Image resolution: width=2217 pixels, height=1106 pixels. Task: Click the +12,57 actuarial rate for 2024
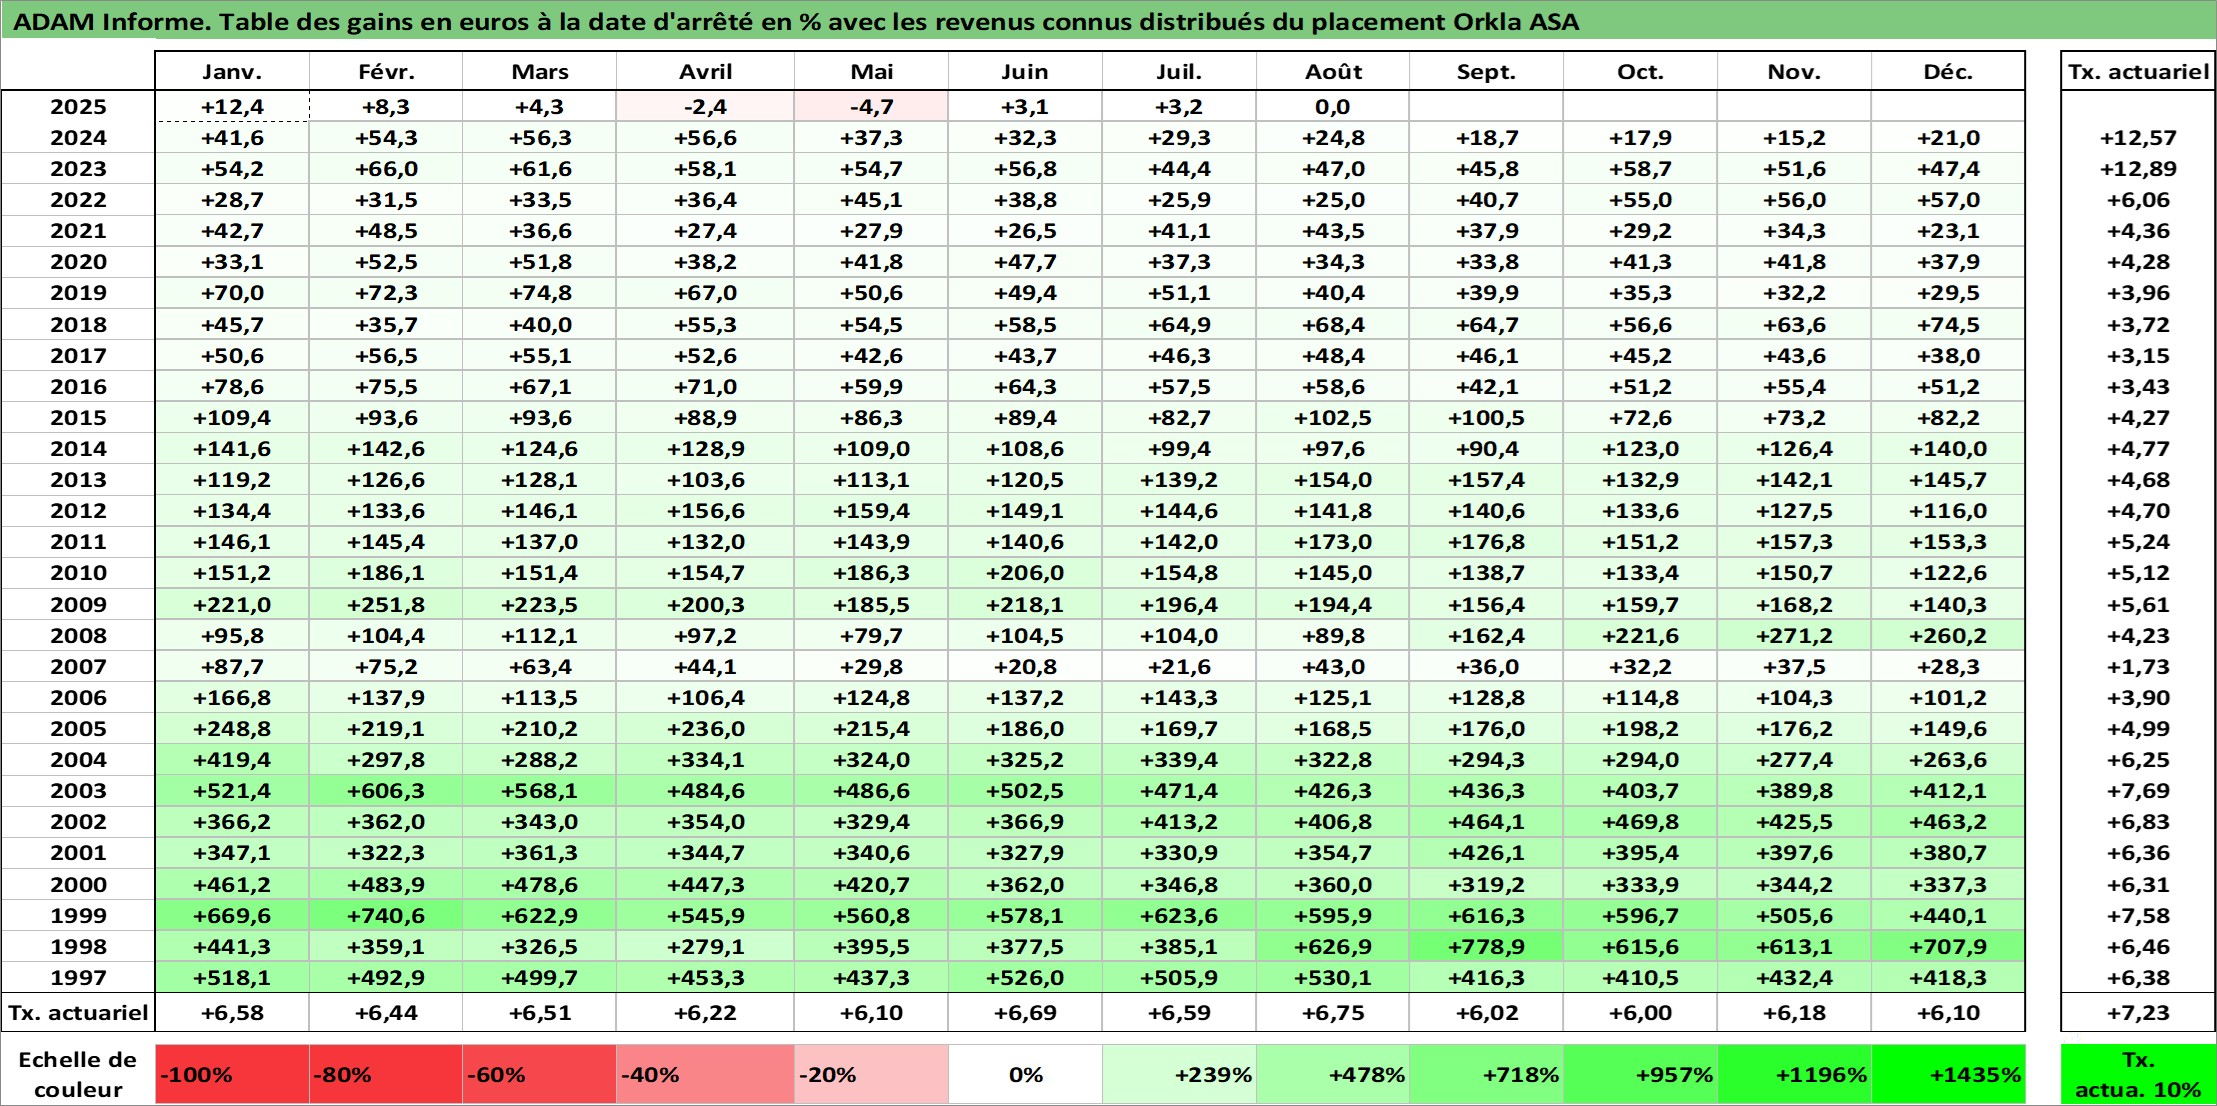tap(2138, 138)
